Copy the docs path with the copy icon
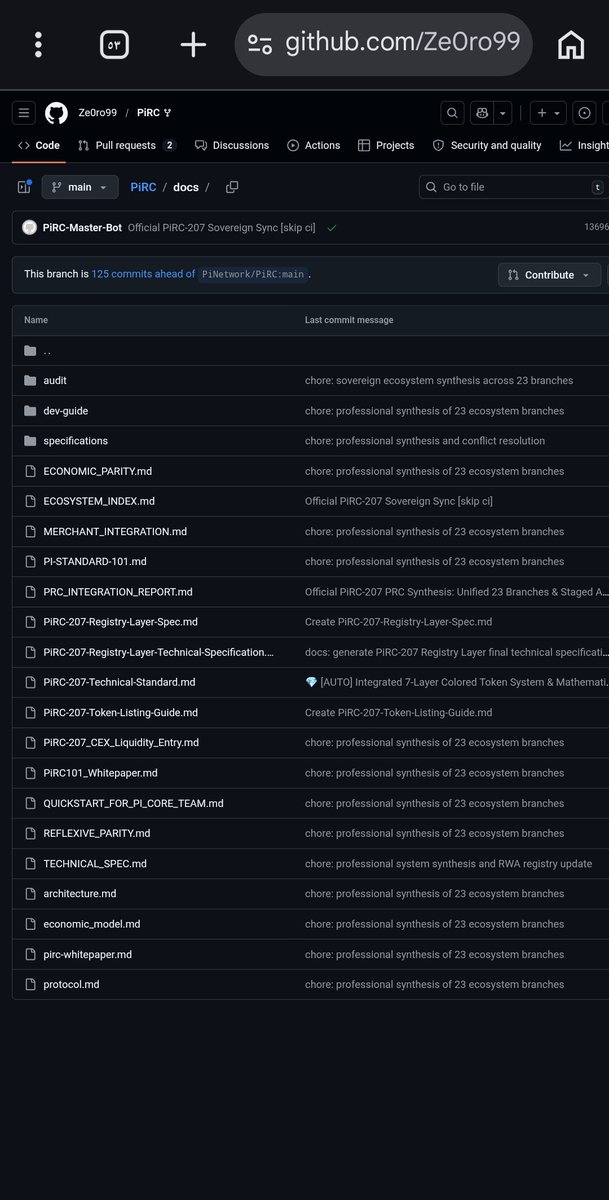This screenshot has height=1200, width=609. pos(232,187)
